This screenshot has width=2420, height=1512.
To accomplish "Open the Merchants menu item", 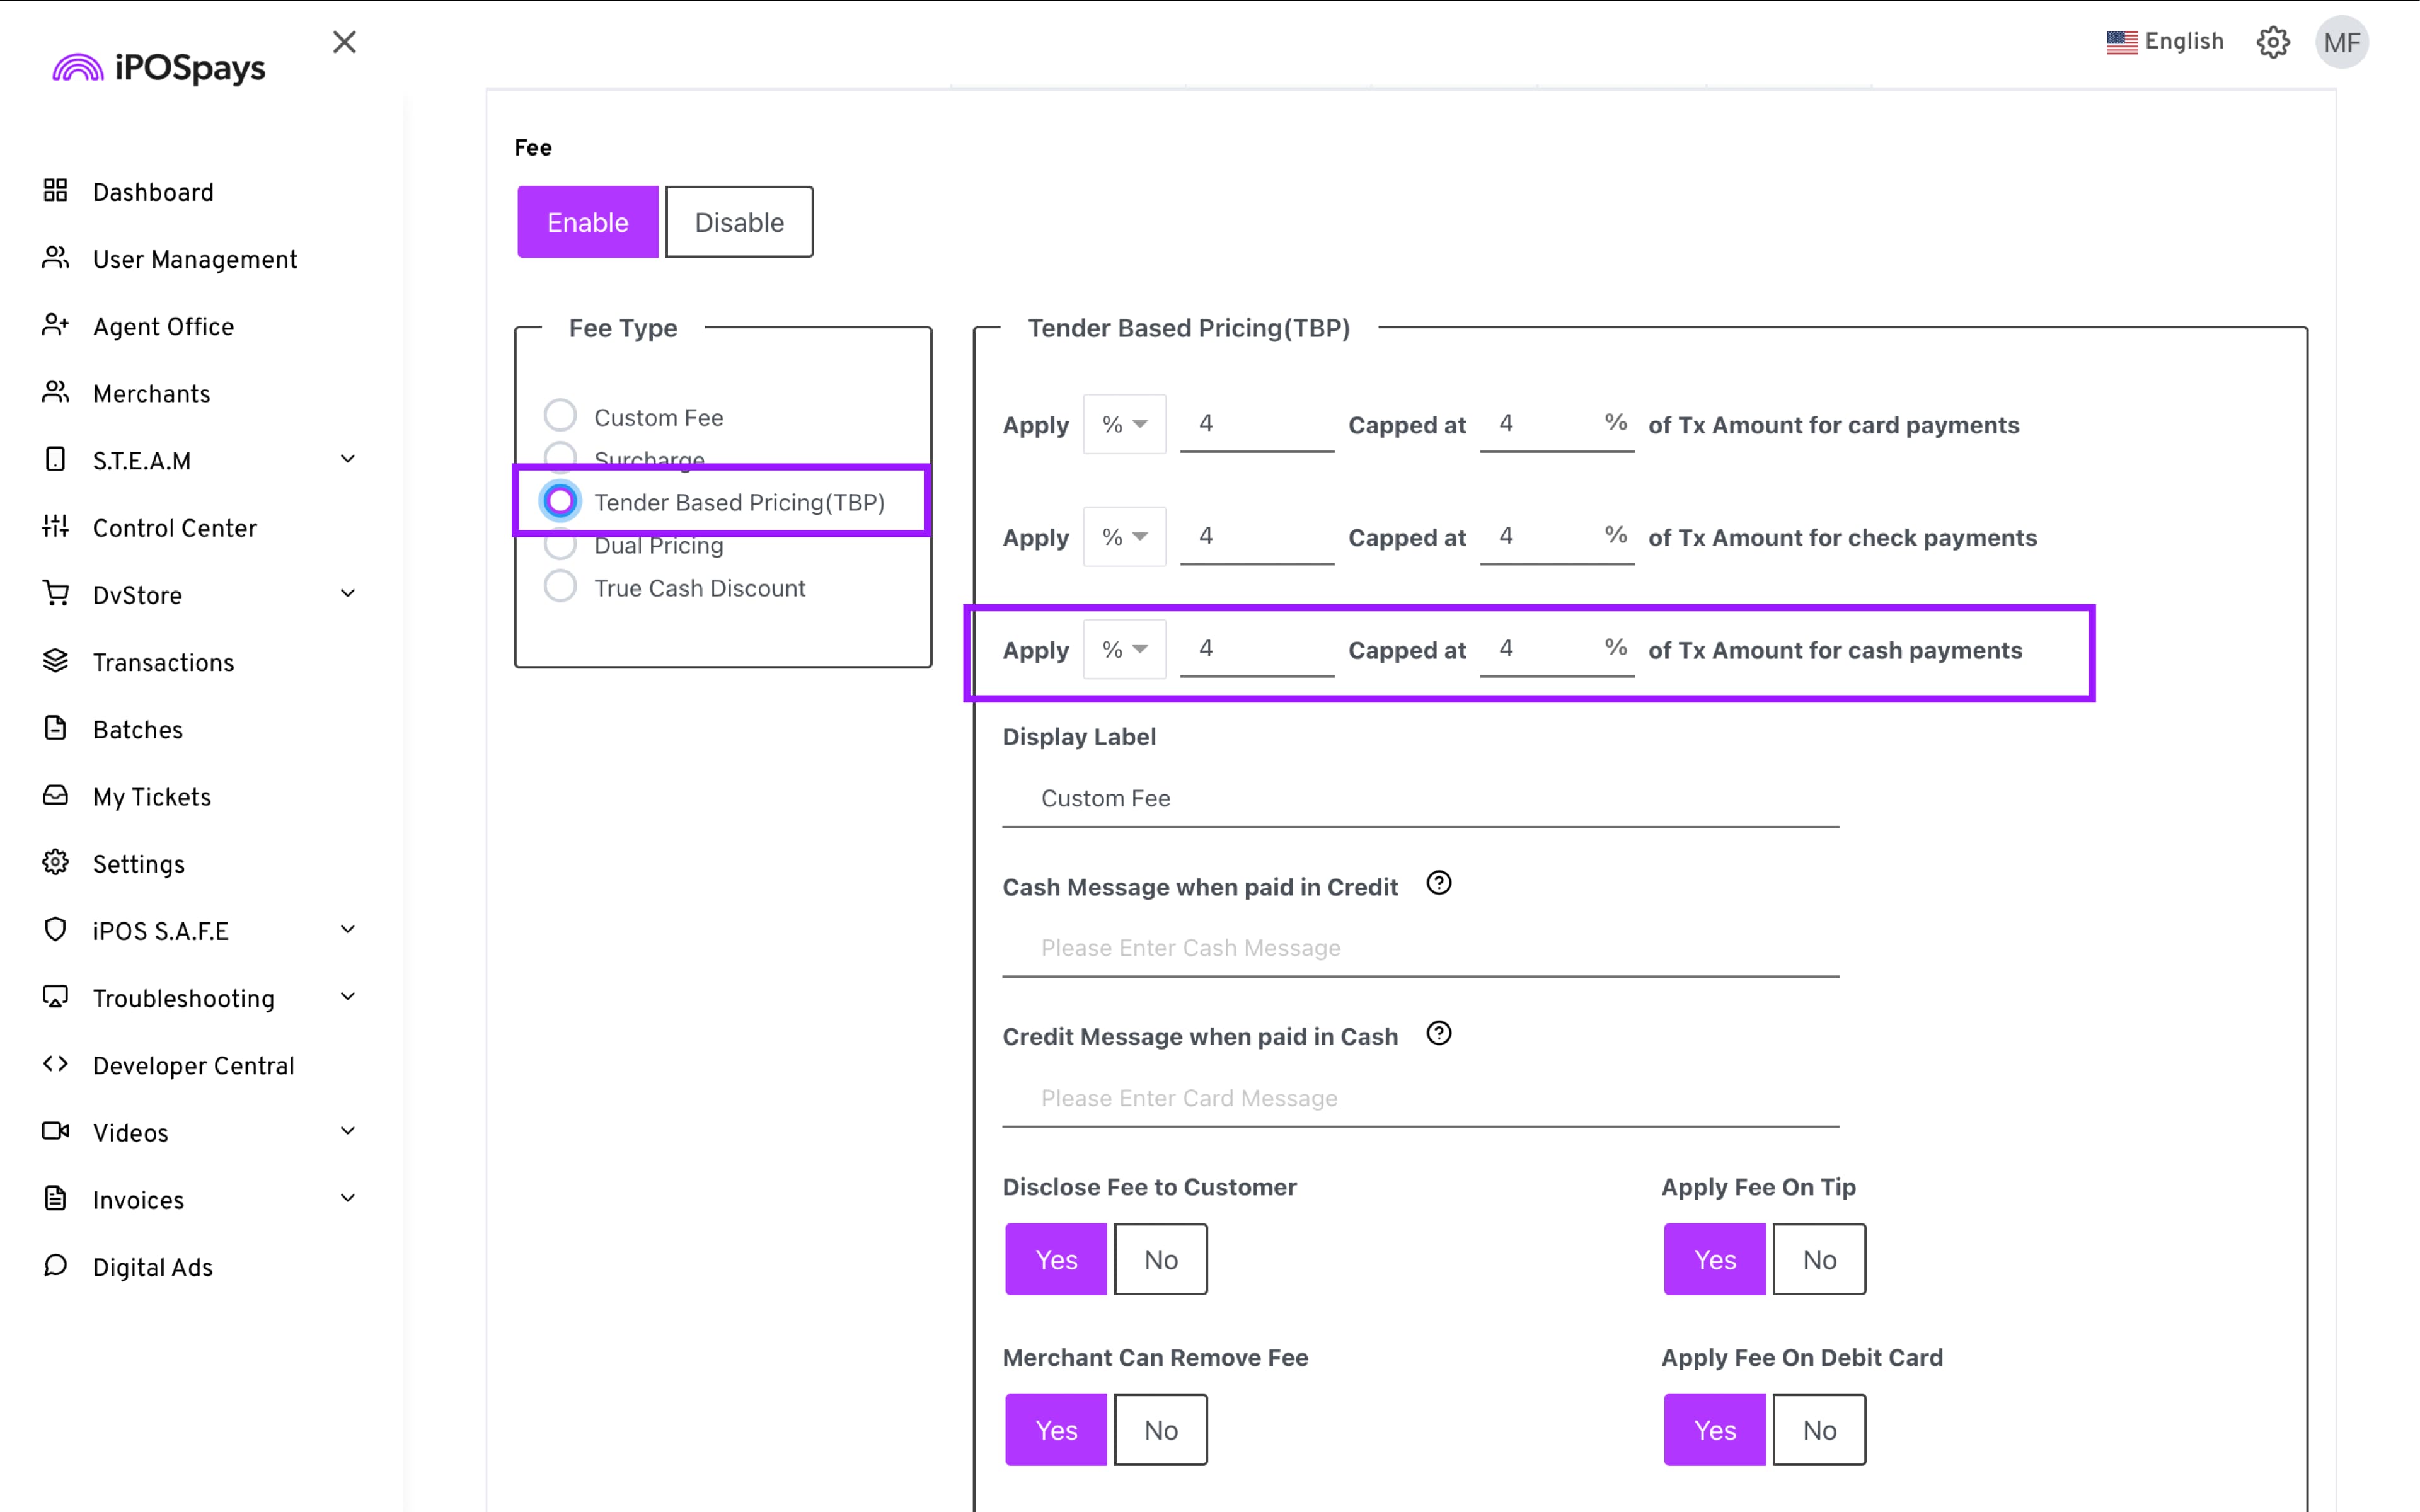I will [151, 394].
